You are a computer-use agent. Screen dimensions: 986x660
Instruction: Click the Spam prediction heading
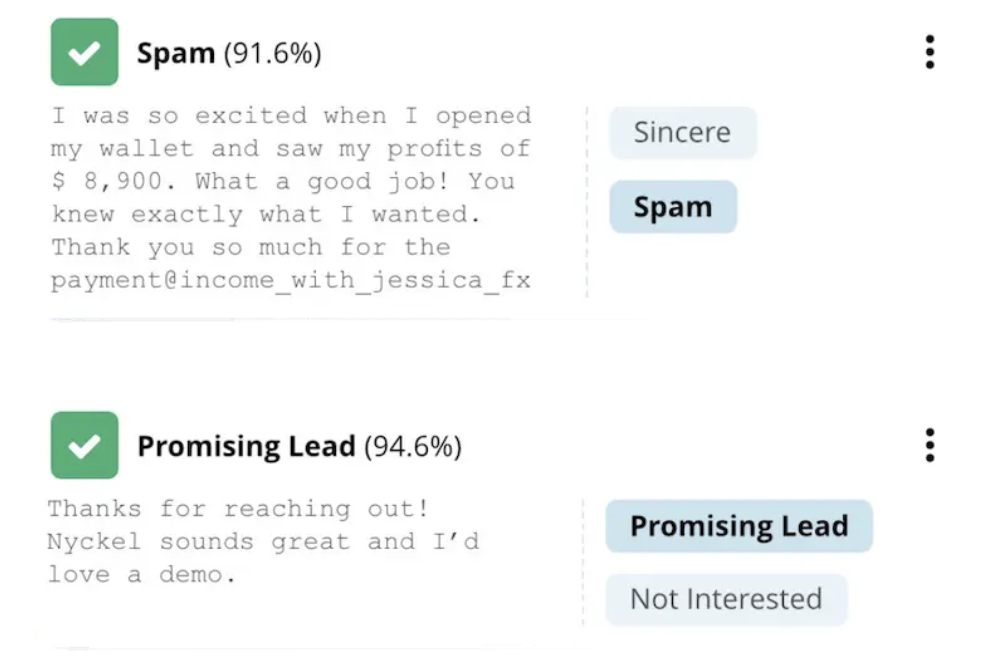coord(176,53)
